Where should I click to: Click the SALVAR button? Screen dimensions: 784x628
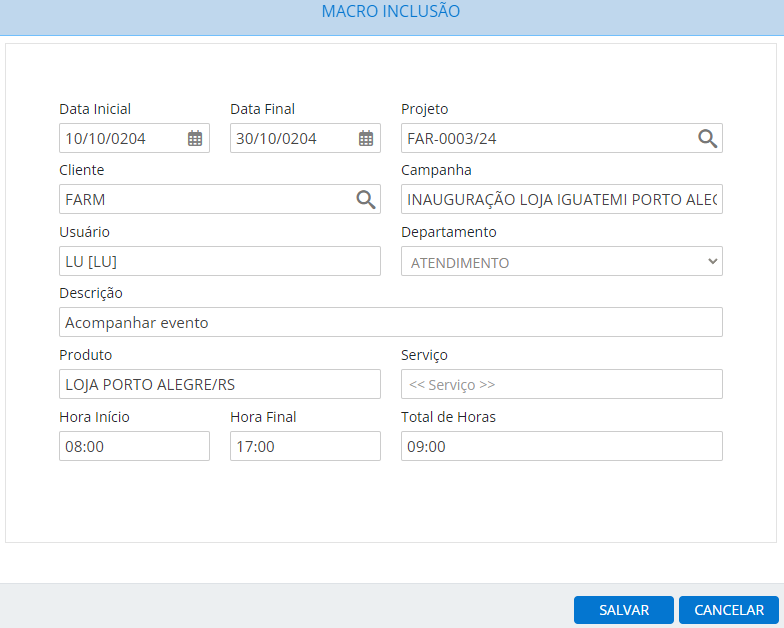pos(624,610)
